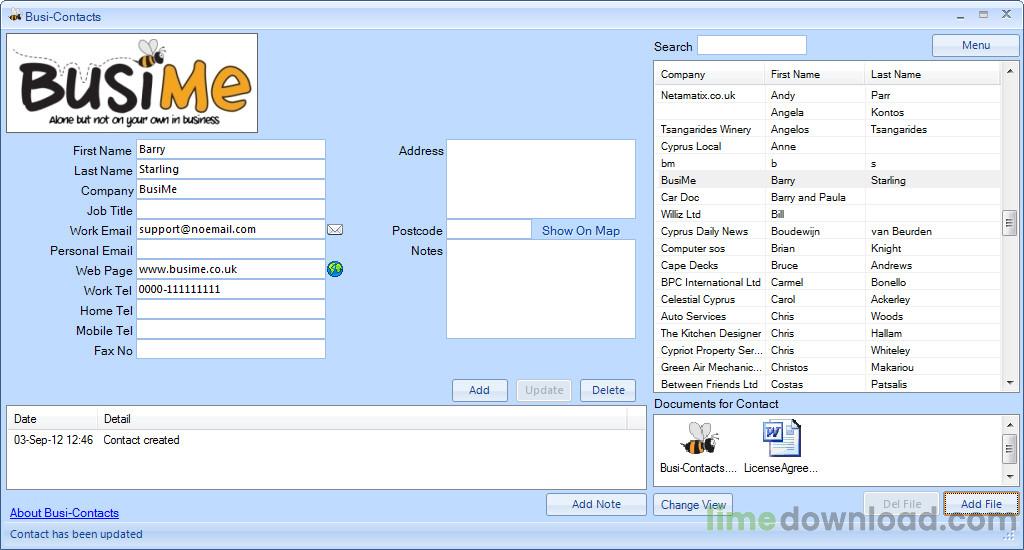Select the Between Friends Ltd row

click(x=827, y=384)
